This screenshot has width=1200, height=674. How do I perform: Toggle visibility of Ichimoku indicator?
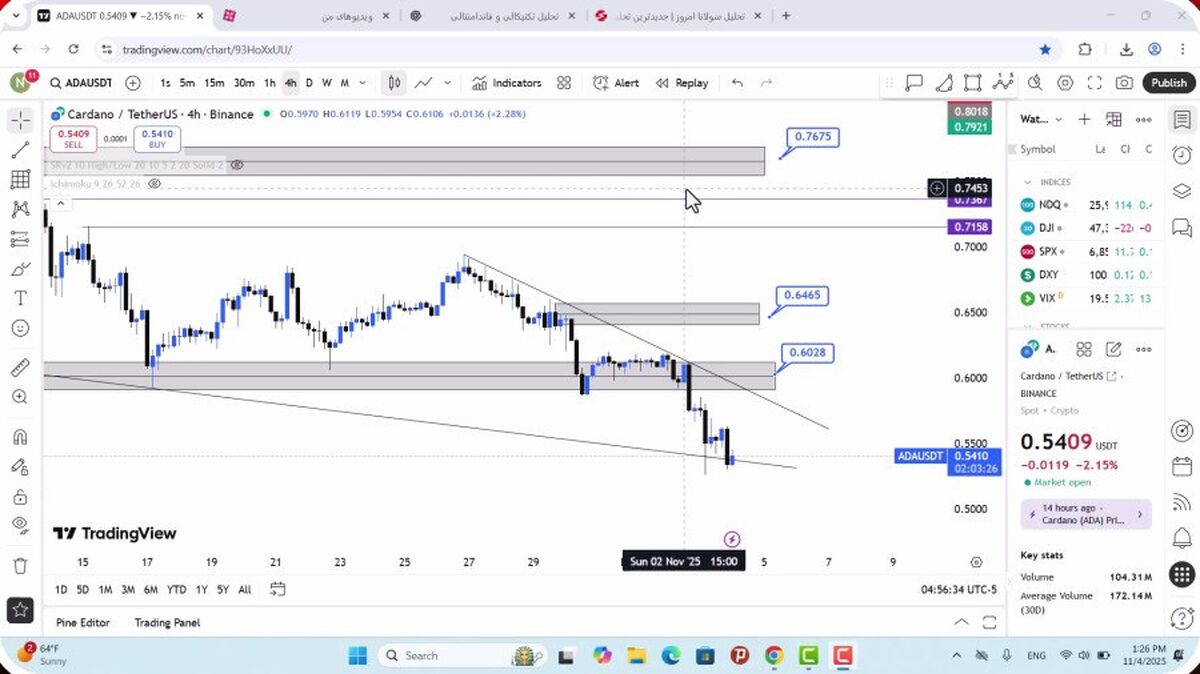coord(155,184)
